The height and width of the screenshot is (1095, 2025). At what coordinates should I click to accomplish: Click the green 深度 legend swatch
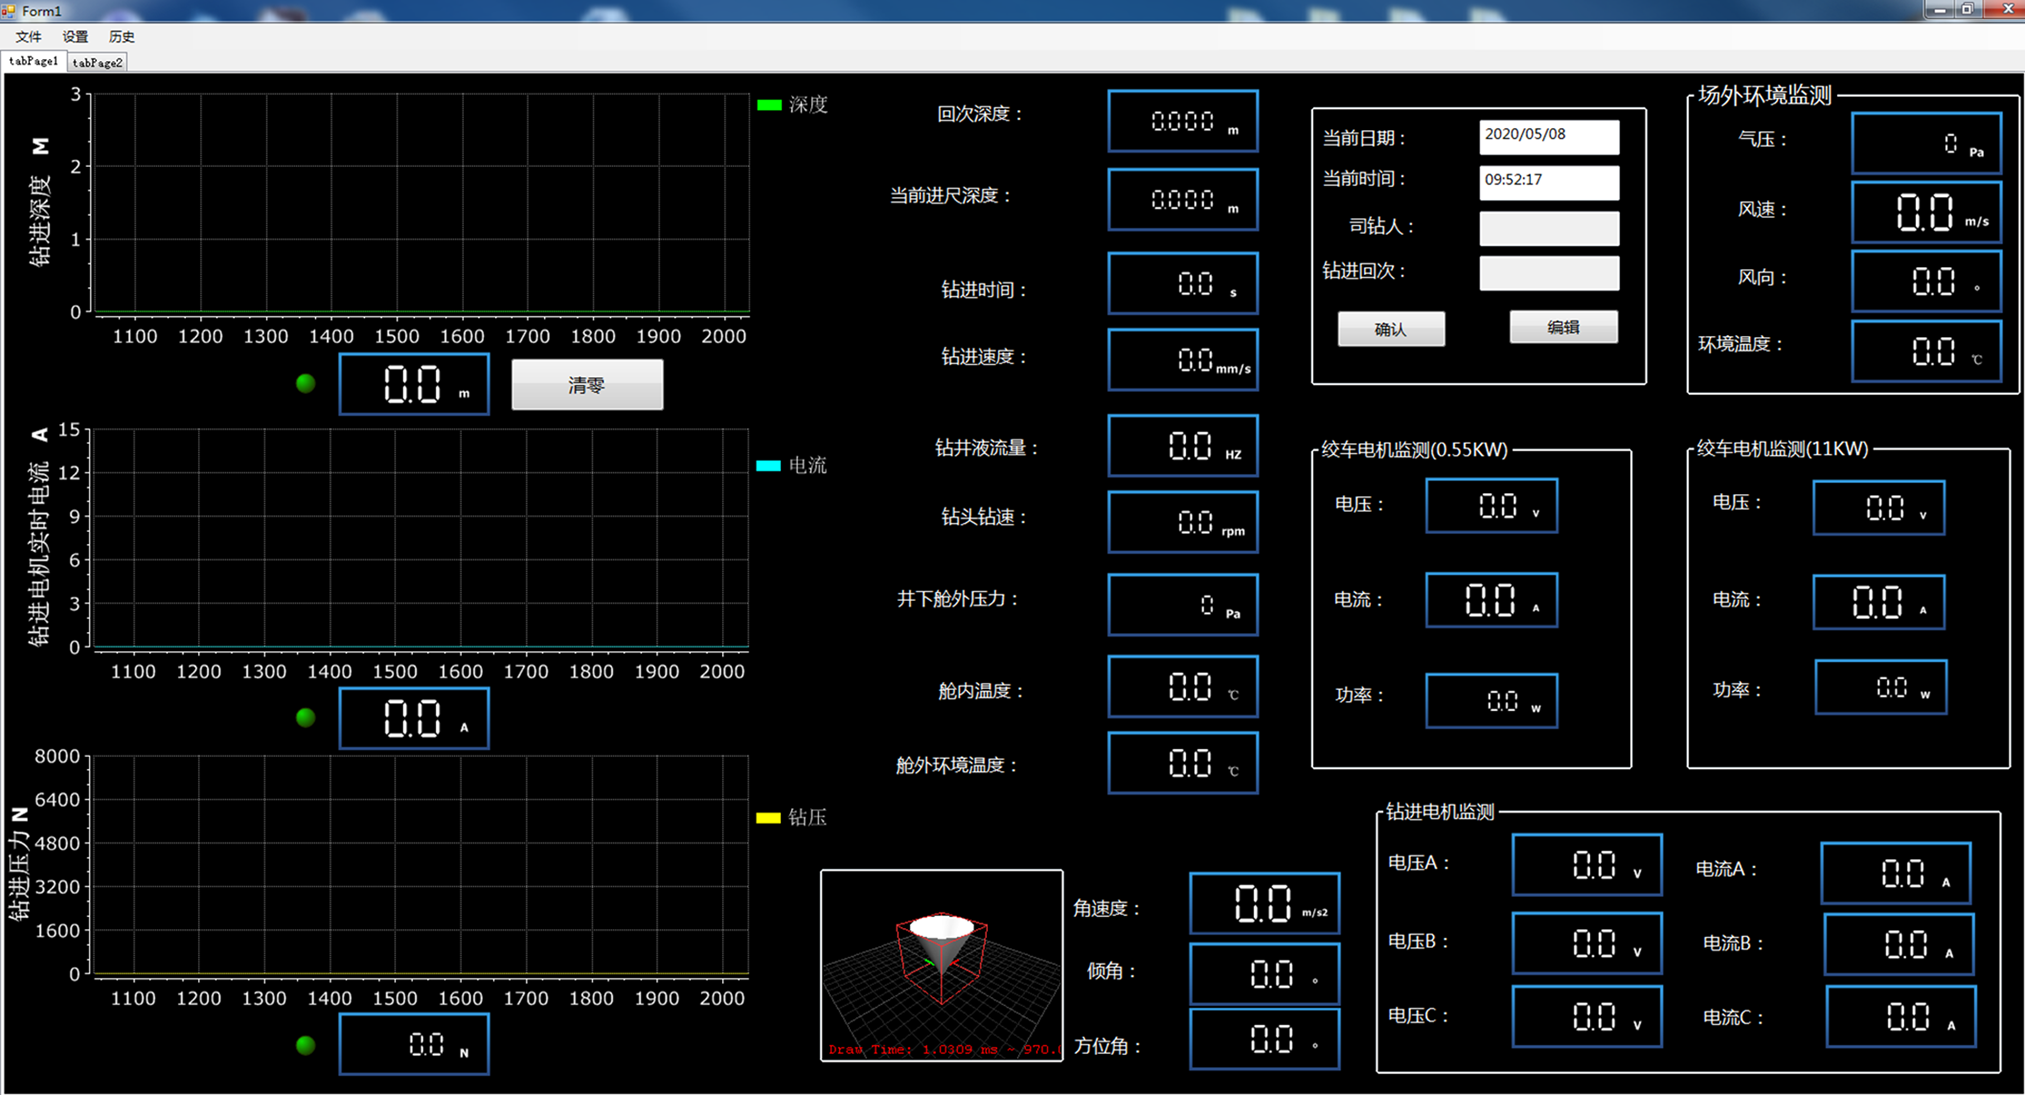(769, 105)
